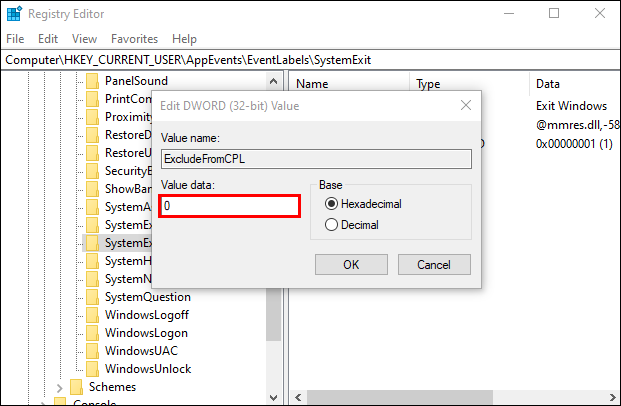
Task: Click the SecurityBand key folder icon
Action: pos(92,171)
